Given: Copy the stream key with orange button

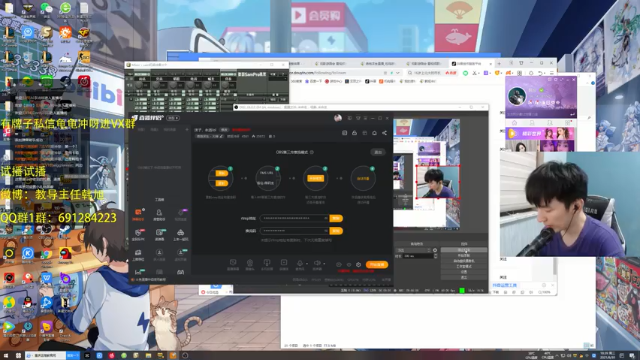Looking at the screenshot, I should pos(336,231).
